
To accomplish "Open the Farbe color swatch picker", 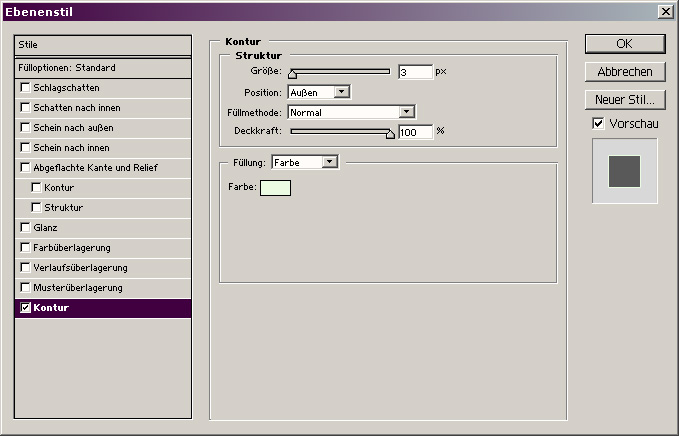I will (275, 188).
